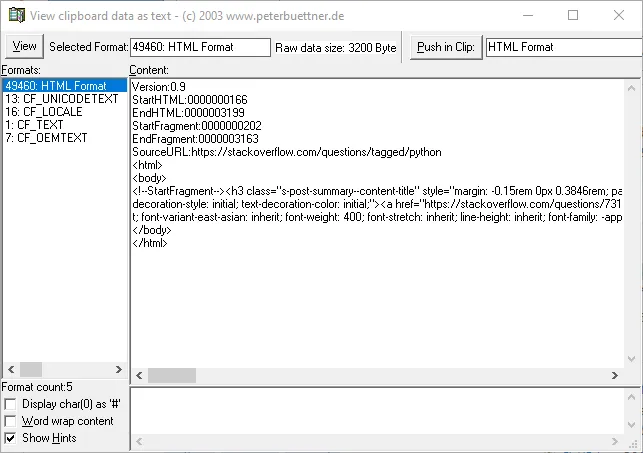Click the clipboard viewer app icon in title bar
Image resolution: width=643 pixels, height=453 pixels.
point(17,15)
